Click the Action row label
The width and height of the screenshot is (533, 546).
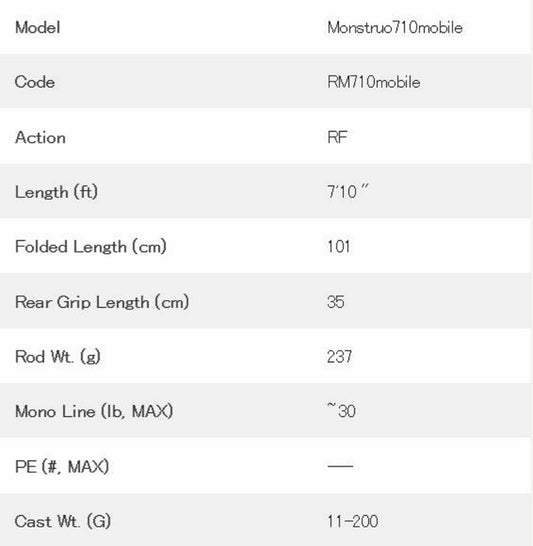coord(40,137)
